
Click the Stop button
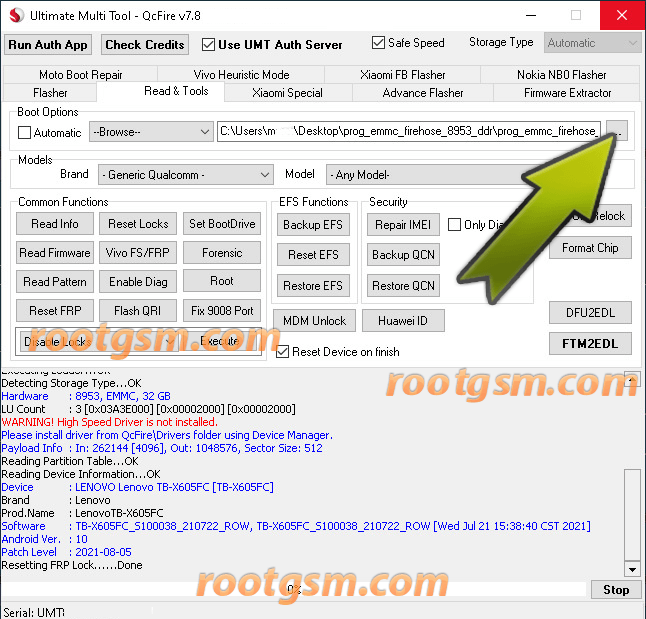point(616,590)
